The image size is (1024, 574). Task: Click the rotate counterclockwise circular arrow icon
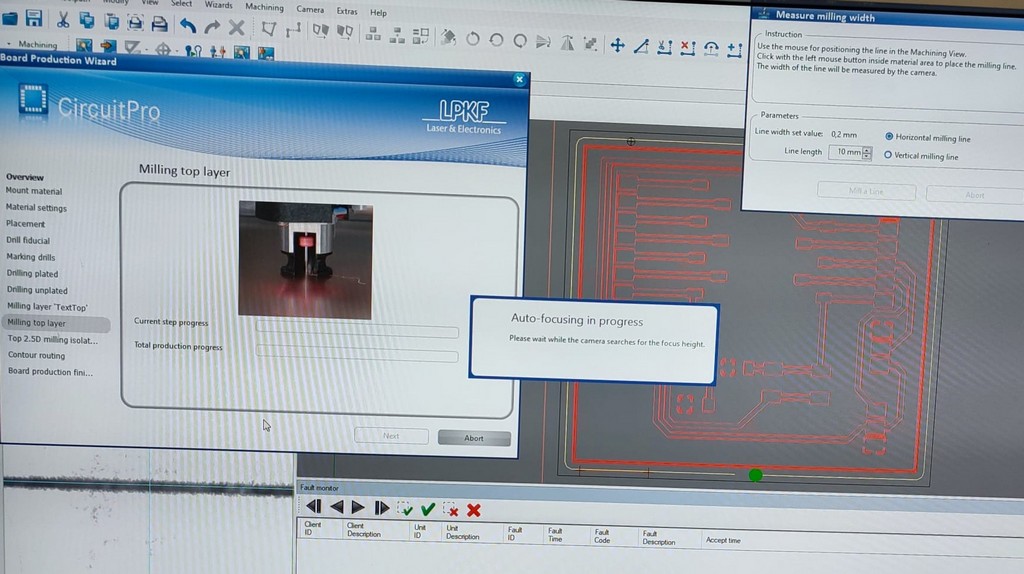pyautogui.click(x=496, y=40)
